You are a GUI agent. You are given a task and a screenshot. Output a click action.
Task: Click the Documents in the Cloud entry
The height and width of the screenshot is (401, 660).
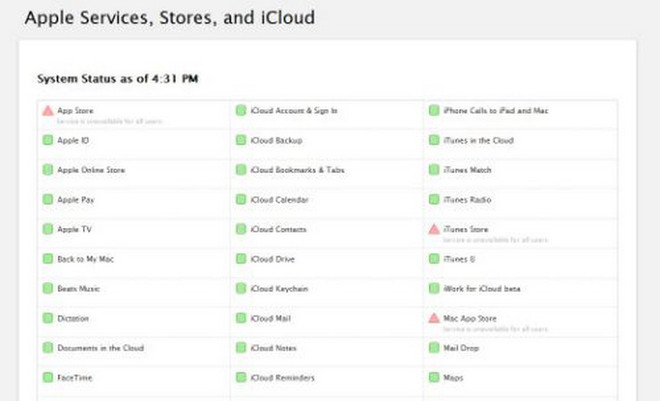100,348
